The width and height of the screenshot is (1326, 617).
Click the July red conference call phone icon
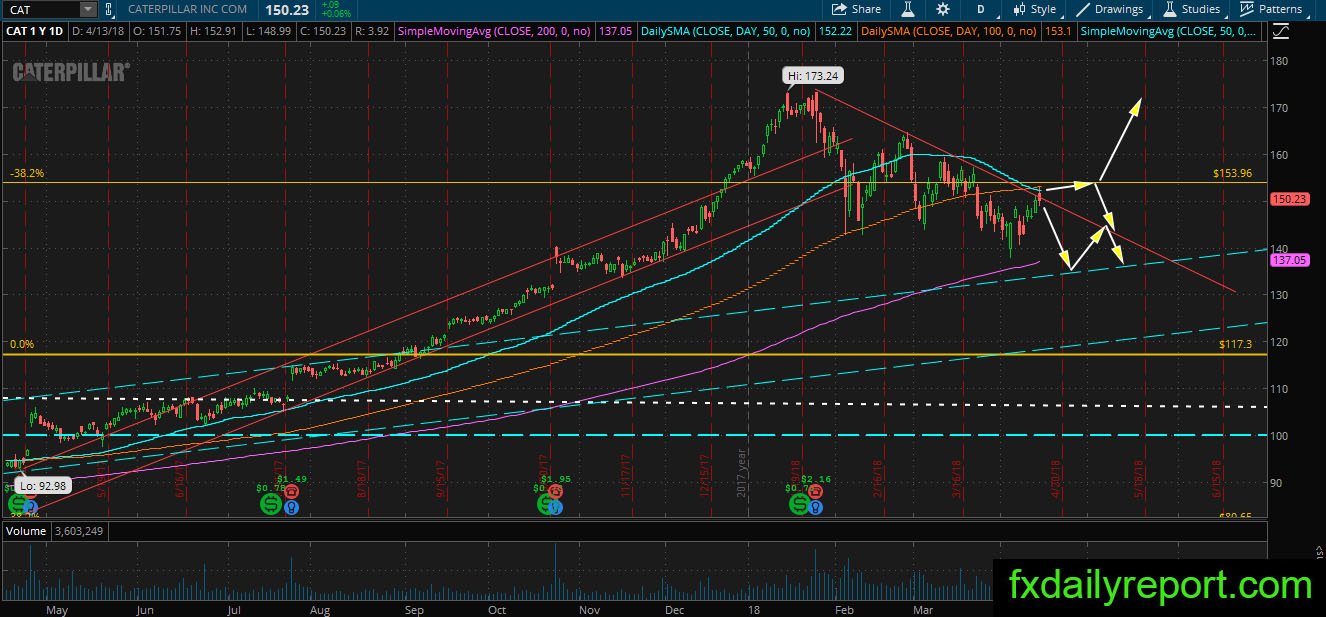point(291,490)
